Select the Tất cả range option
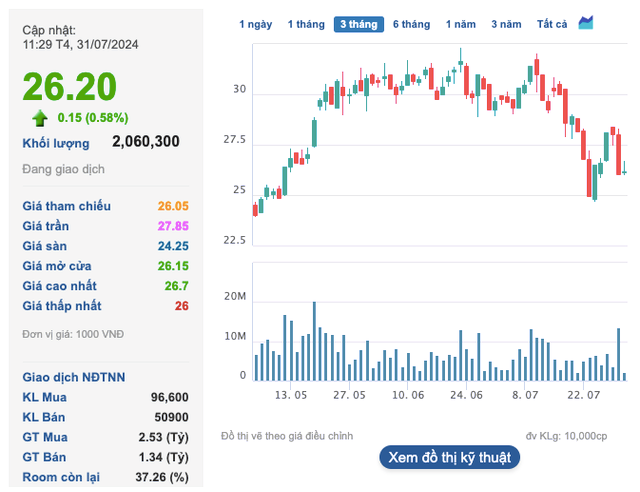The height and width of the screenshot is (492, 640). tap(551, 24)
